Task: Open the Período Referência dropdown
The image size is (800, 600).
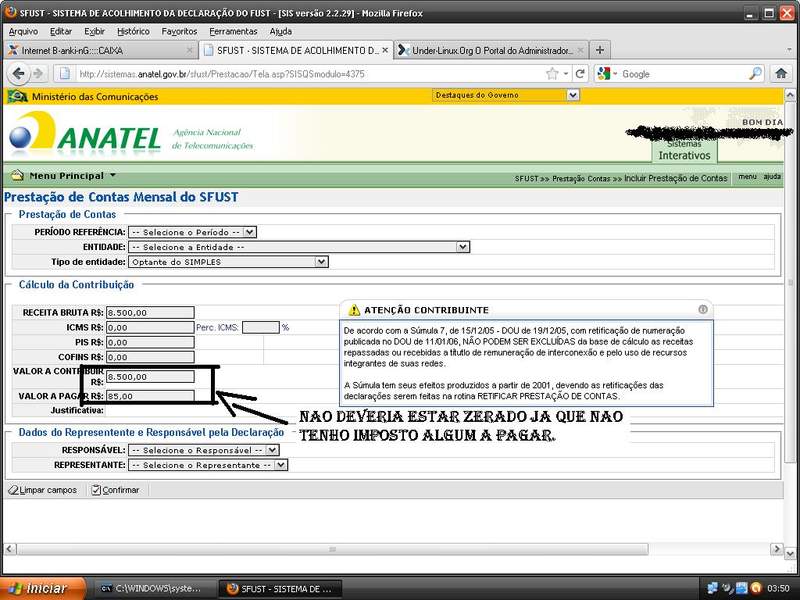Action: point(192,232)
